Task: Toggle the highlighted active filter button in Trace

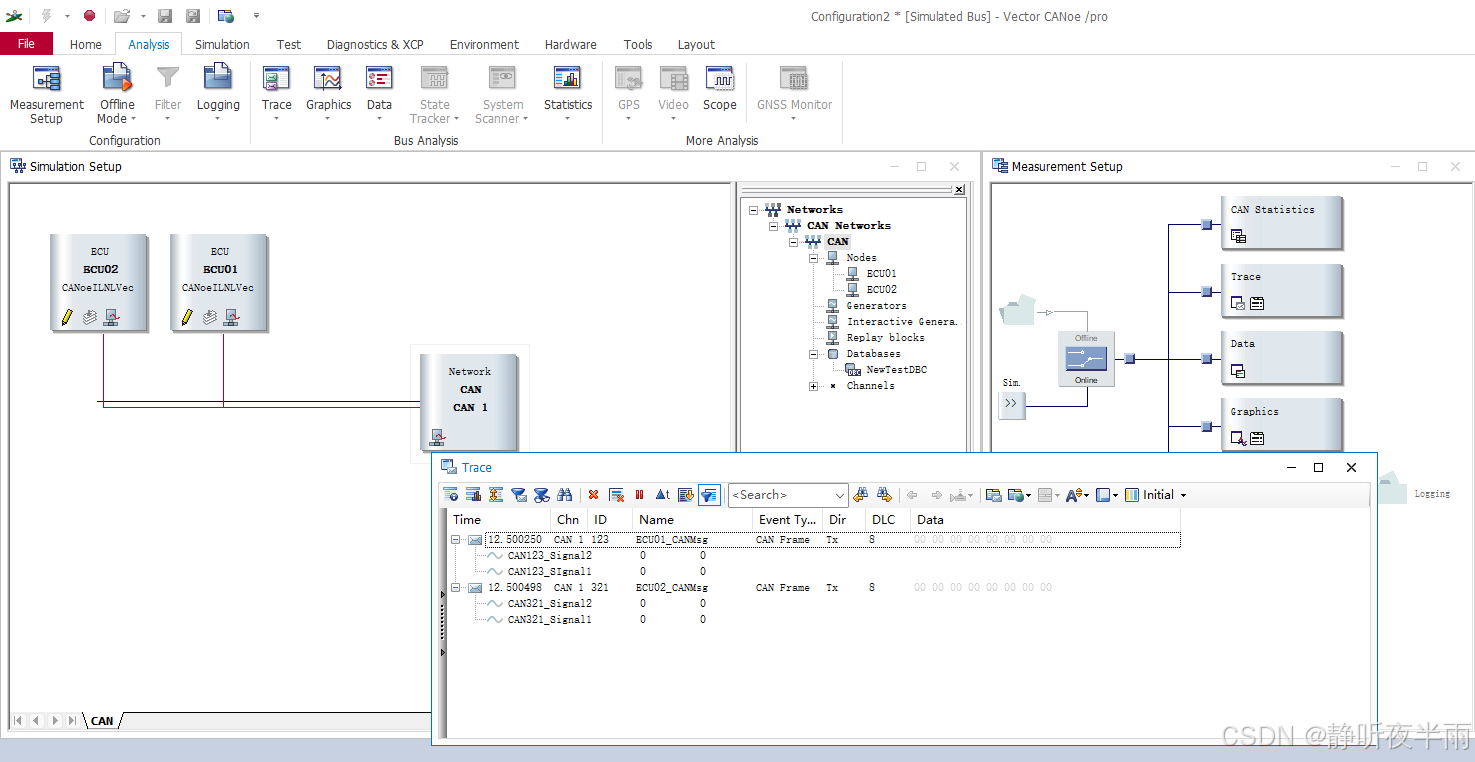Action: click(709, 495)
